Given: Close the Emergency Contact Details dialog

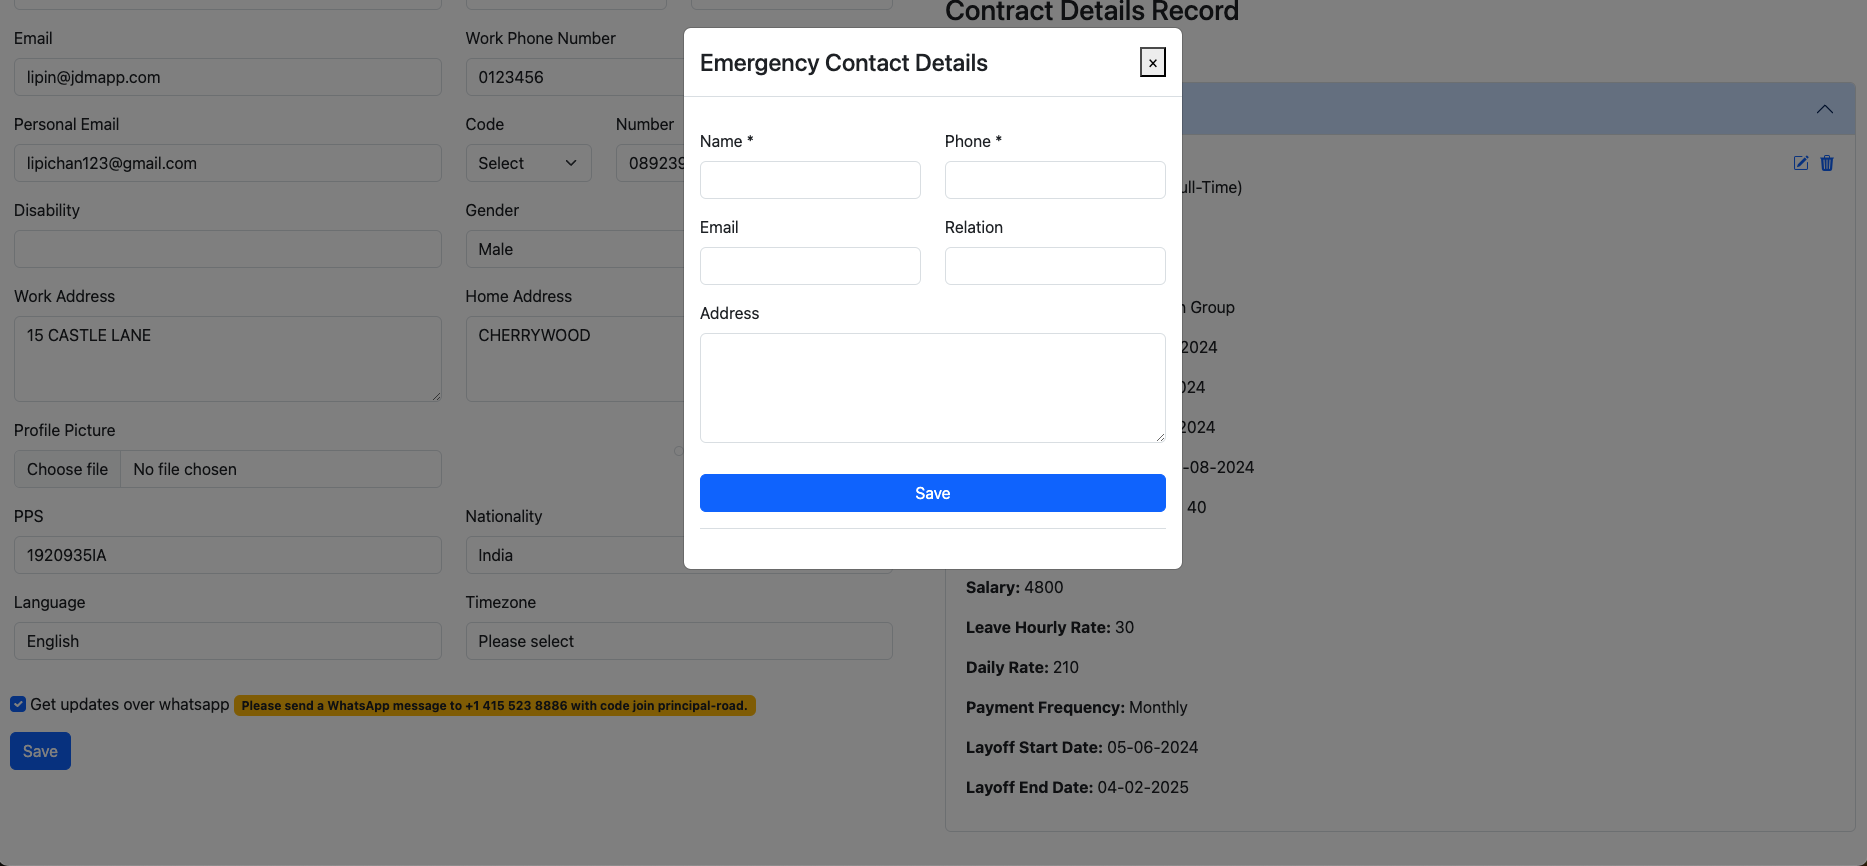Looking at the screenshot, I should [1152, 62].
